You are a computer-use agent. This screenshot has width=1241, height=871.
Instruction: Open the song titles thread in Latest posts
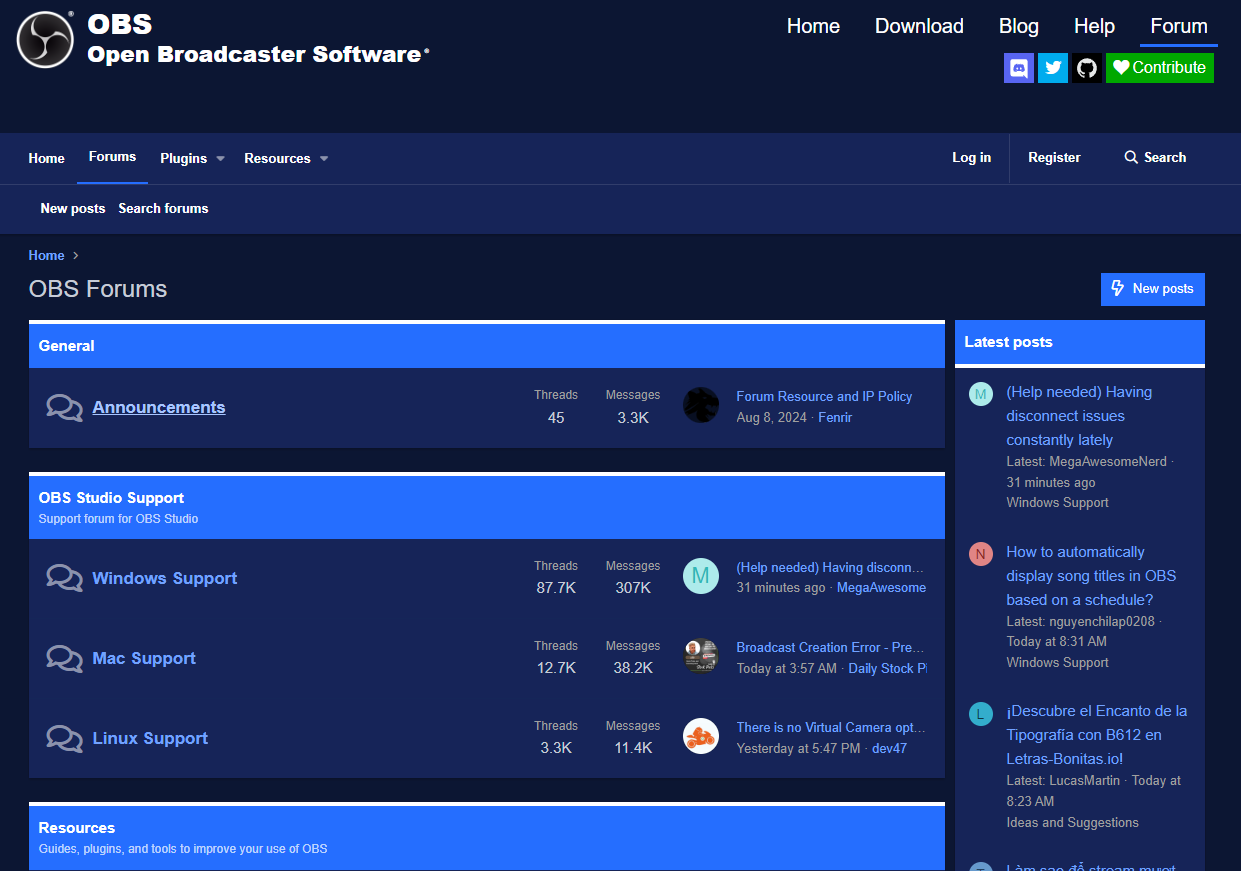pyautogui.click(x=1091, y=576)
